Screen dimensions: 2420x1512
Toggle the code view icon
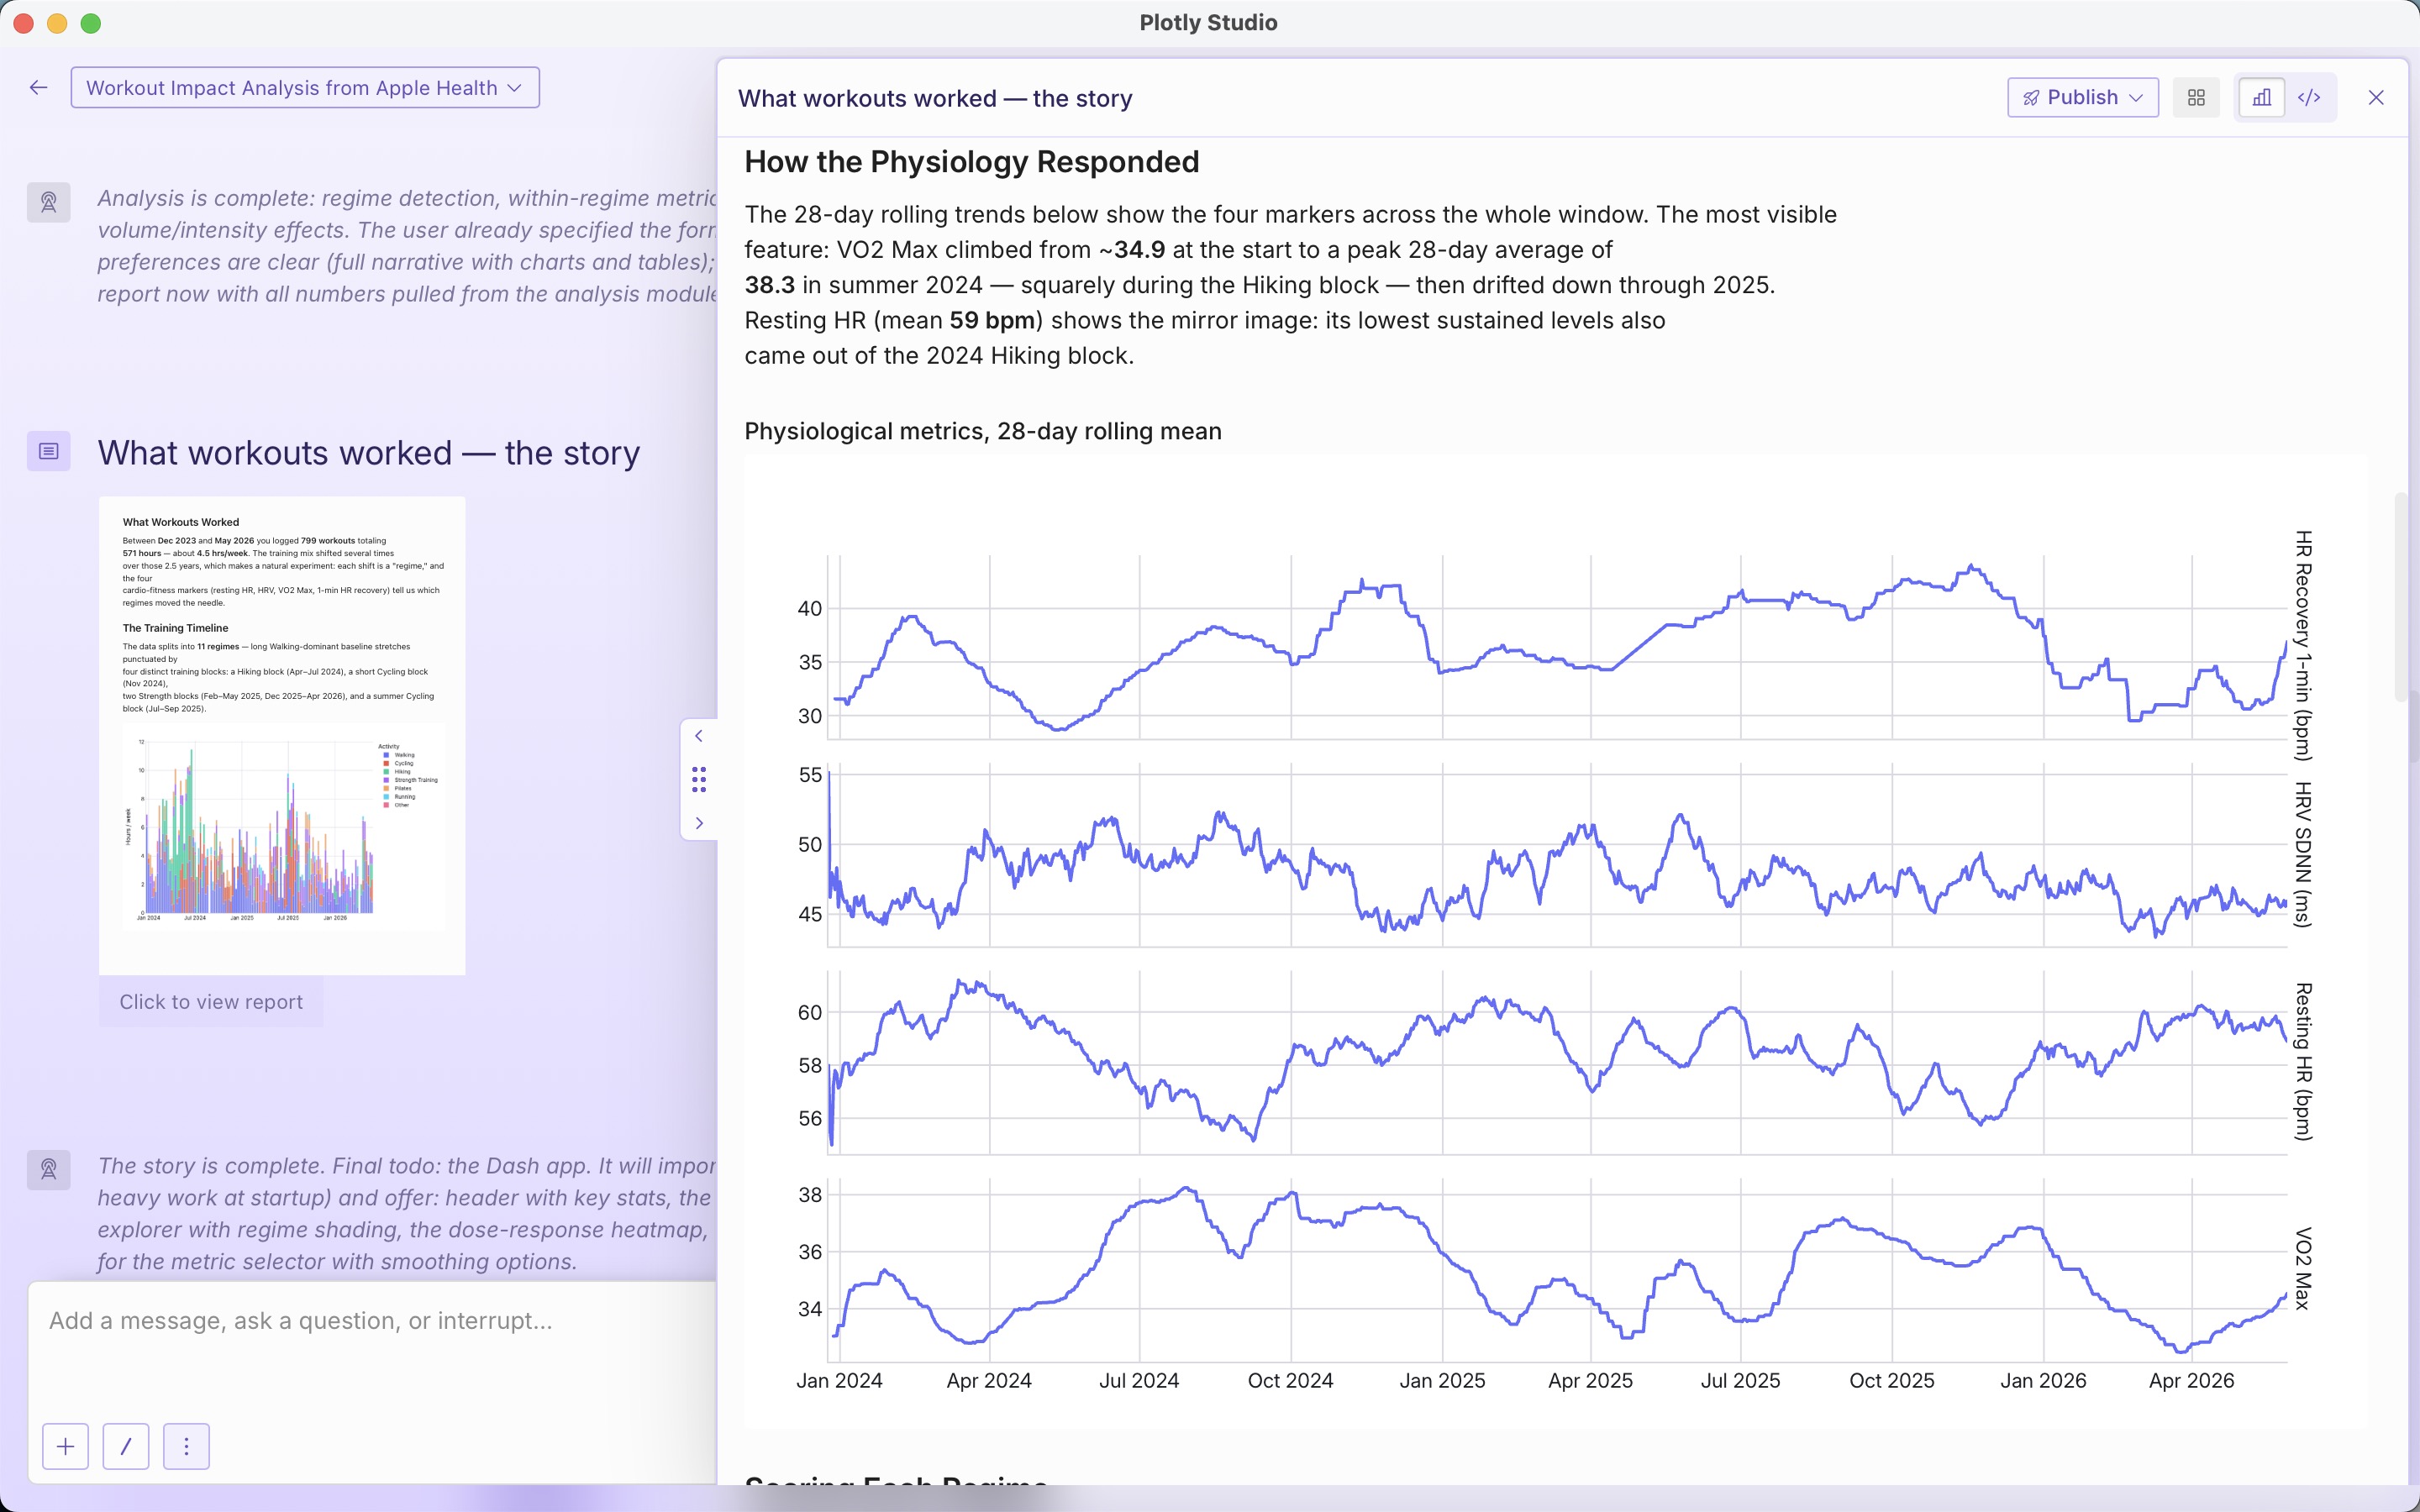(x=2309, y=97)
